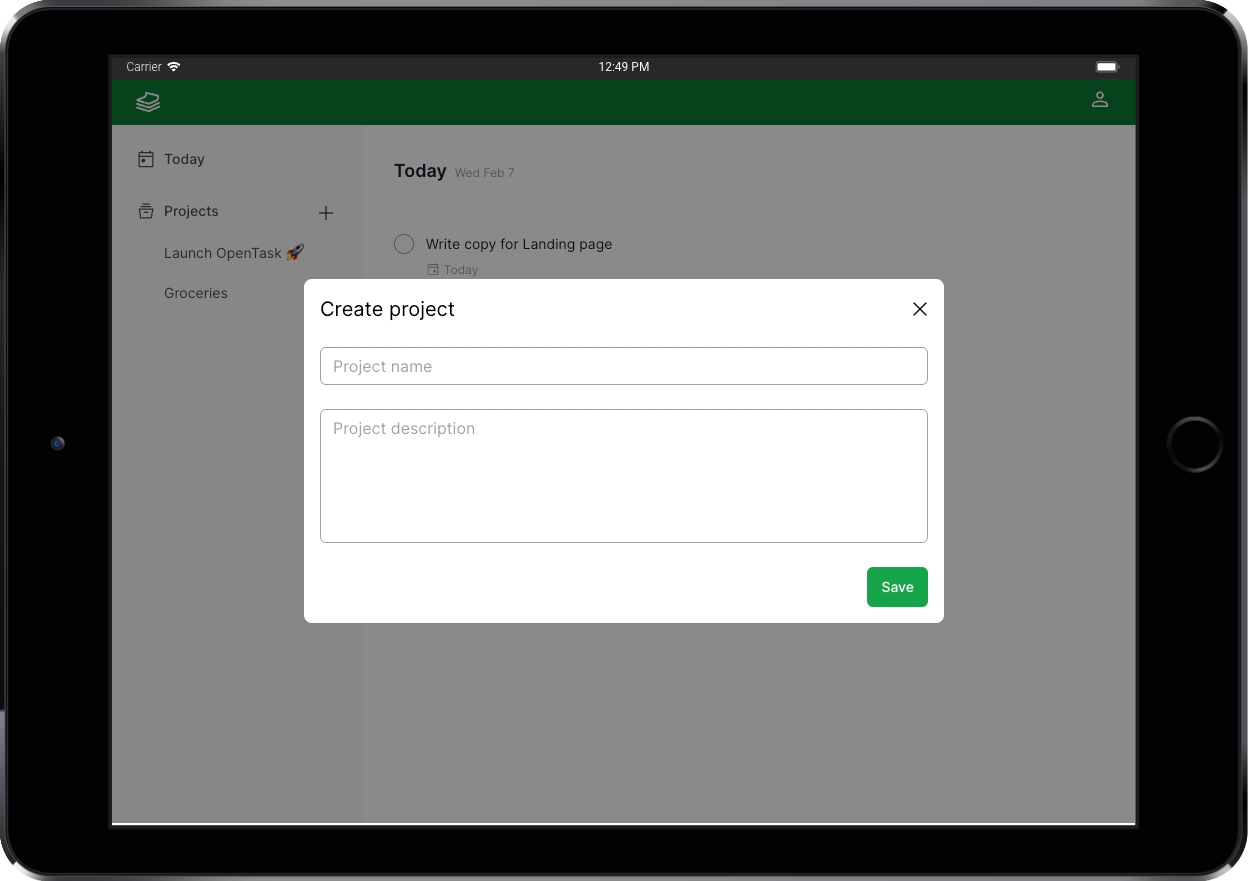Select Projects in the sidebar

[191, 211]
